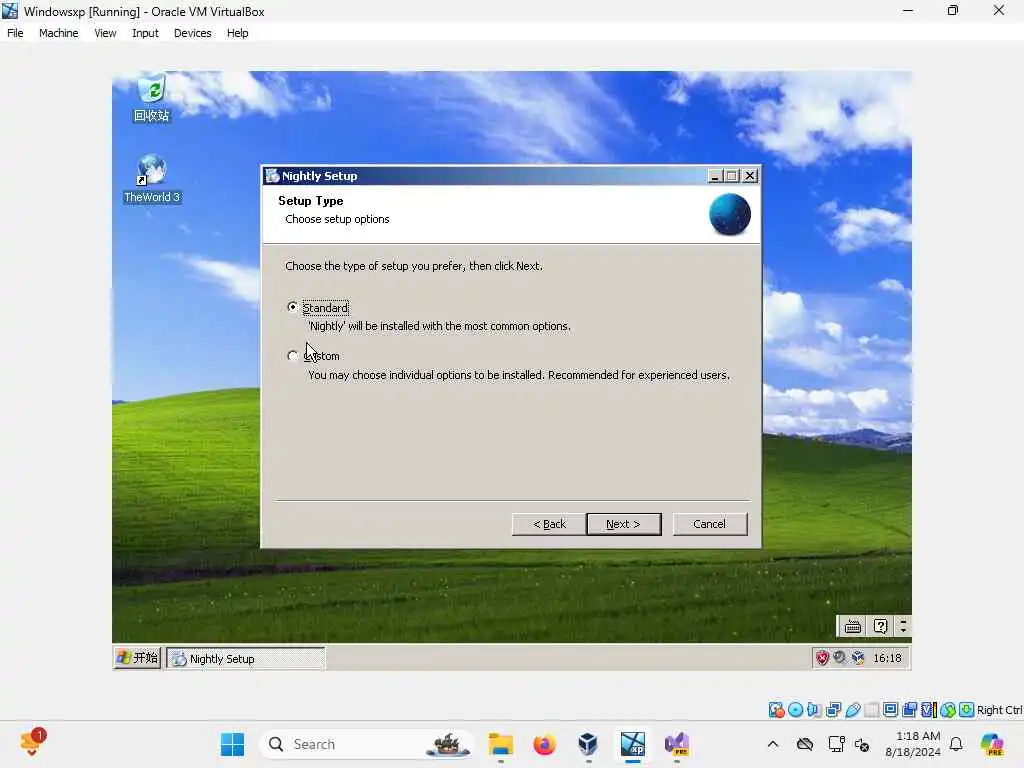Open the View menu
The image size is (1024, 768).
(x=105, y=33)
